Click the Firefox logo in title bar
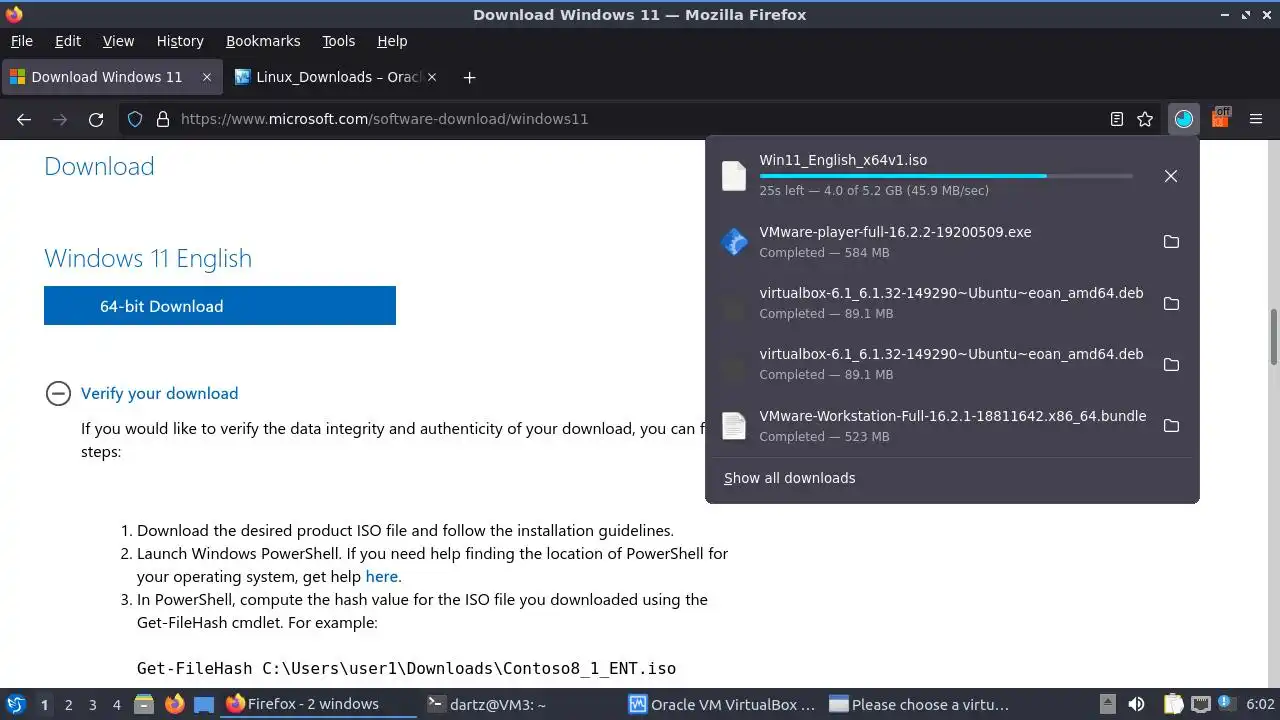Screen dimensions: 1280x720 14,14
